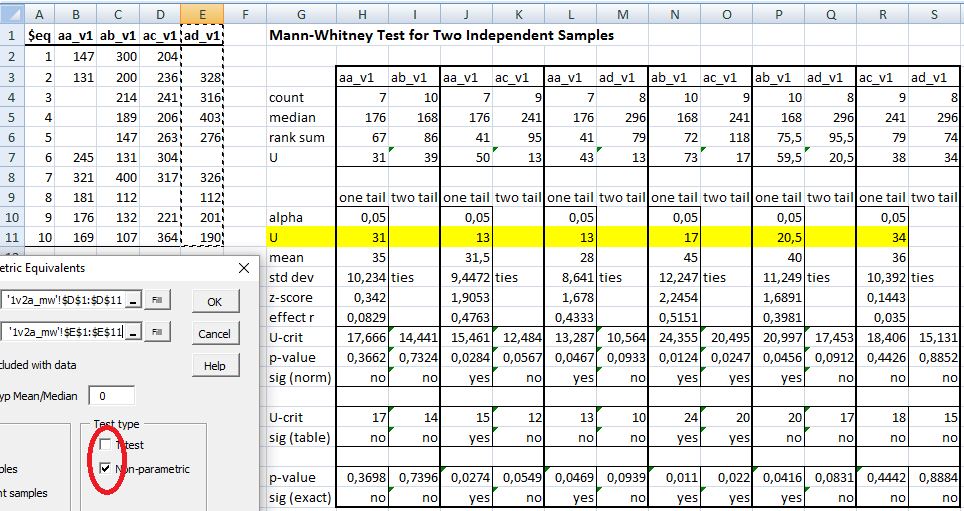Select column A header
The image size is (964, 511).
pos(39,14)
